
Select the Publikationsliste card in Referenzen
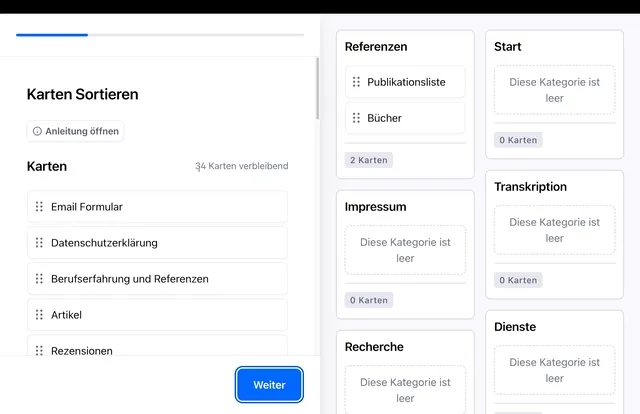tap(405, 82)
